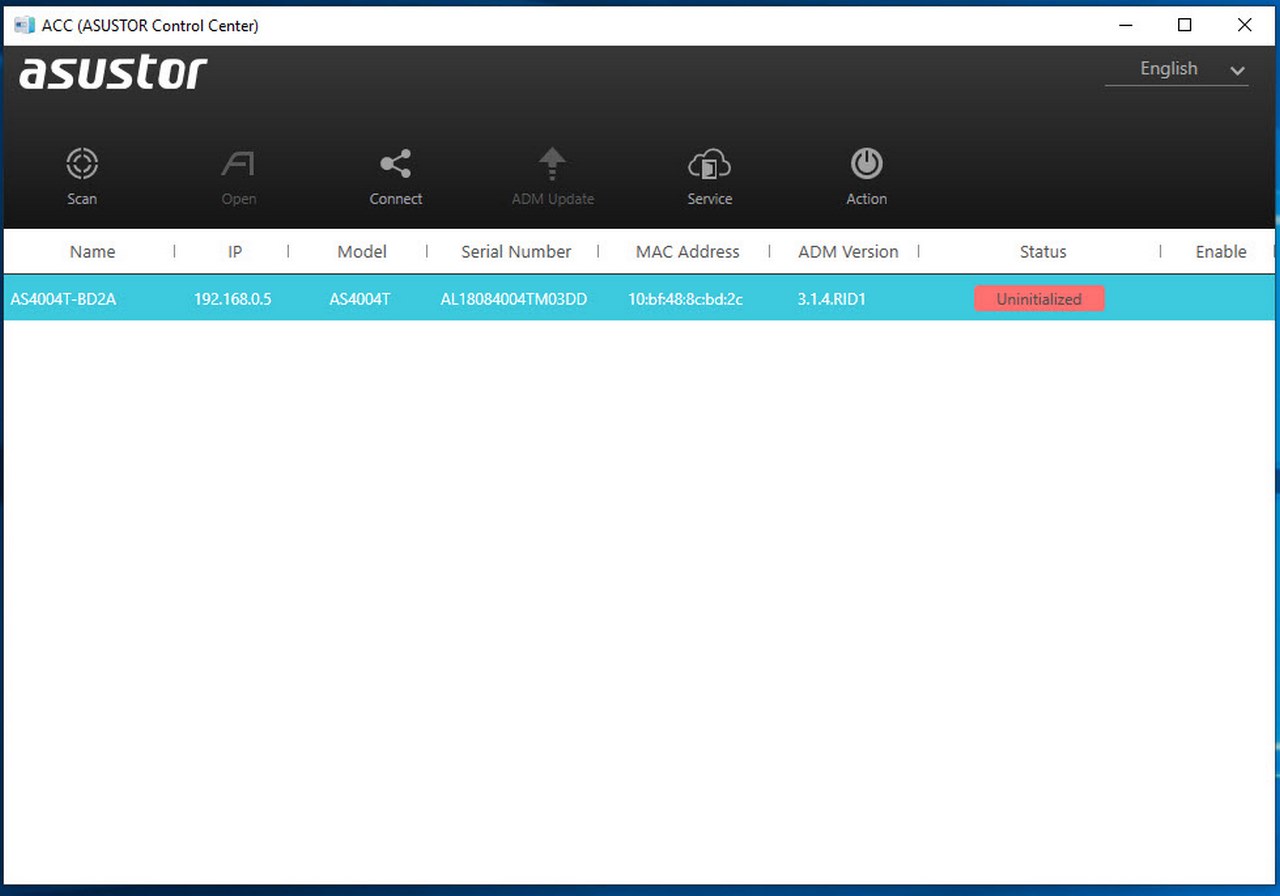Click the Connect share icon
The height and width of the screenshot is (896, 1280).
[396, 164]
